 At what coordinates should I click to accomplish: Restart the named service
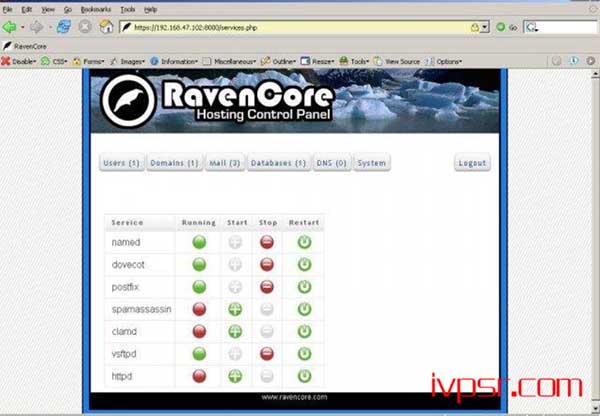tap(304, 242)
